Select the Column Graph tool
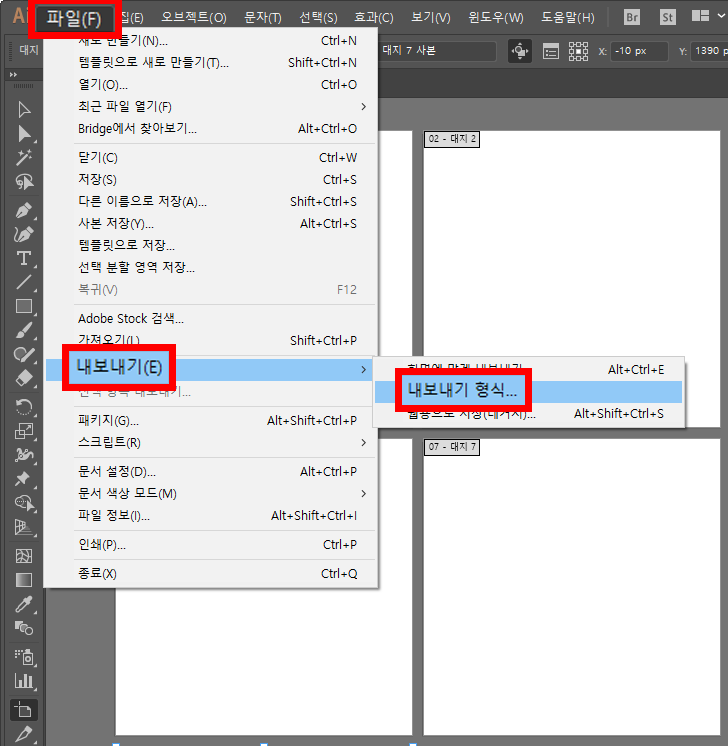Image resolution: width=728 pixels, height=746 pixels. (x=24, y=681)
